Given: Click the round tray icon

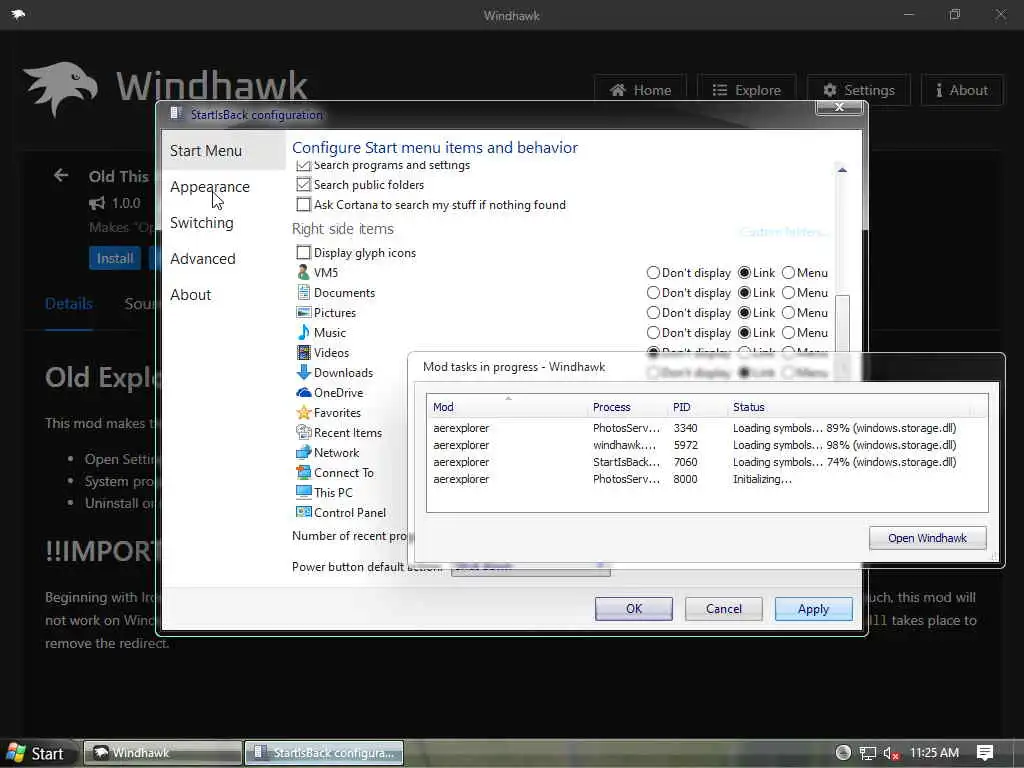Looking at the screenshot, I should click(x=843, y=753).
